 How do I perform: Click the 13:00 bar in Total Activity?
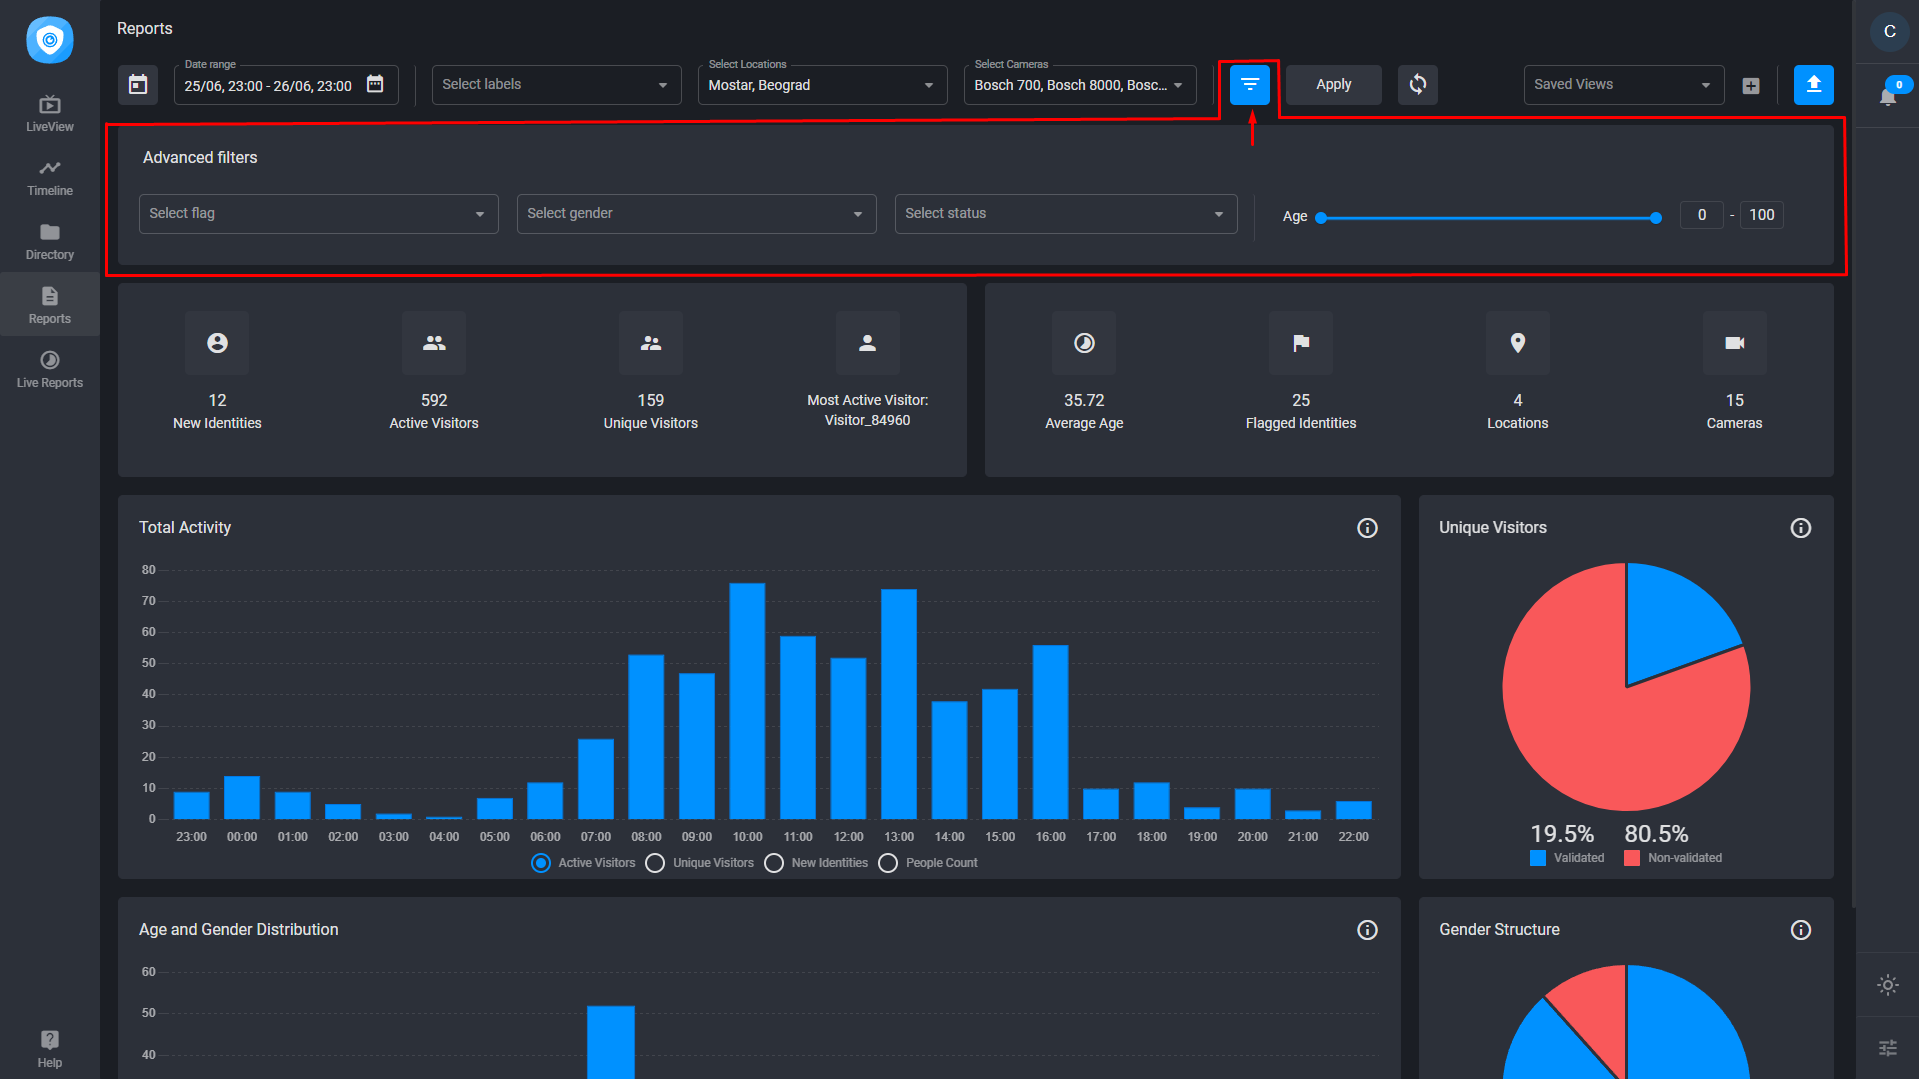point(899,704)
